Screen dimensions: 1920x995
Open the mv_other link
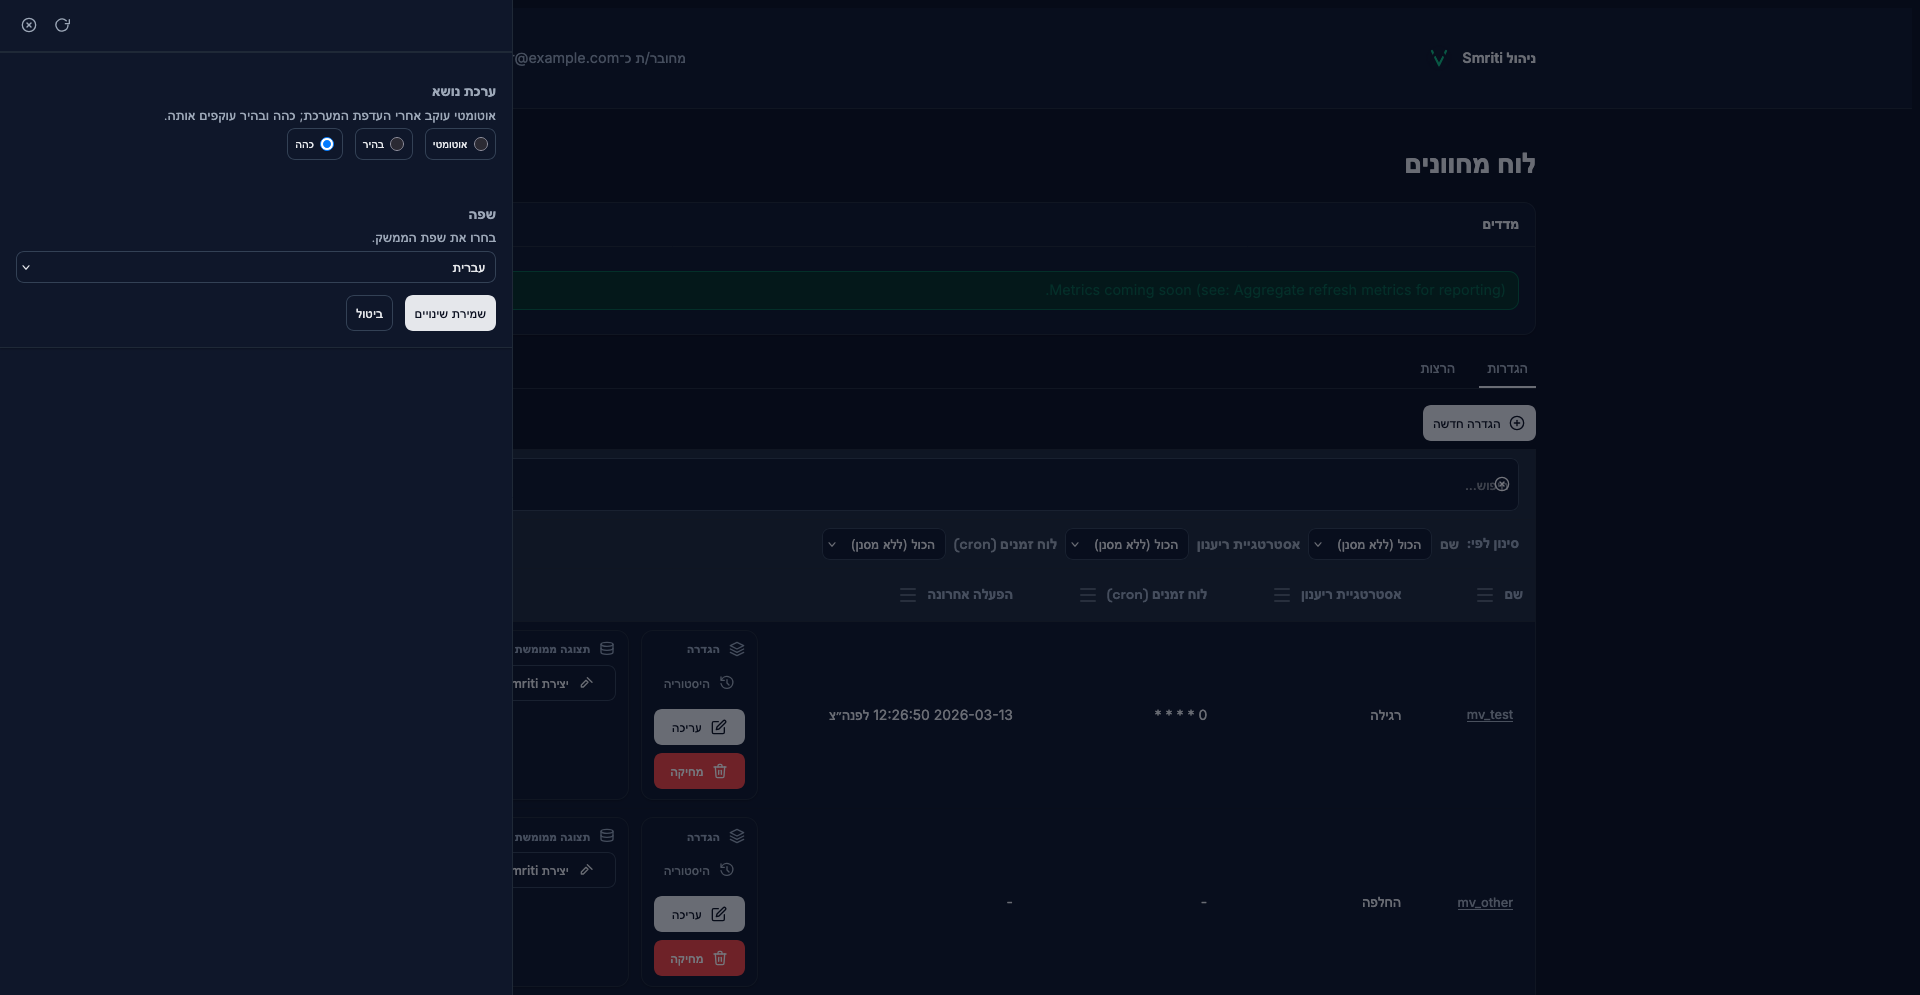[1484, 903]
